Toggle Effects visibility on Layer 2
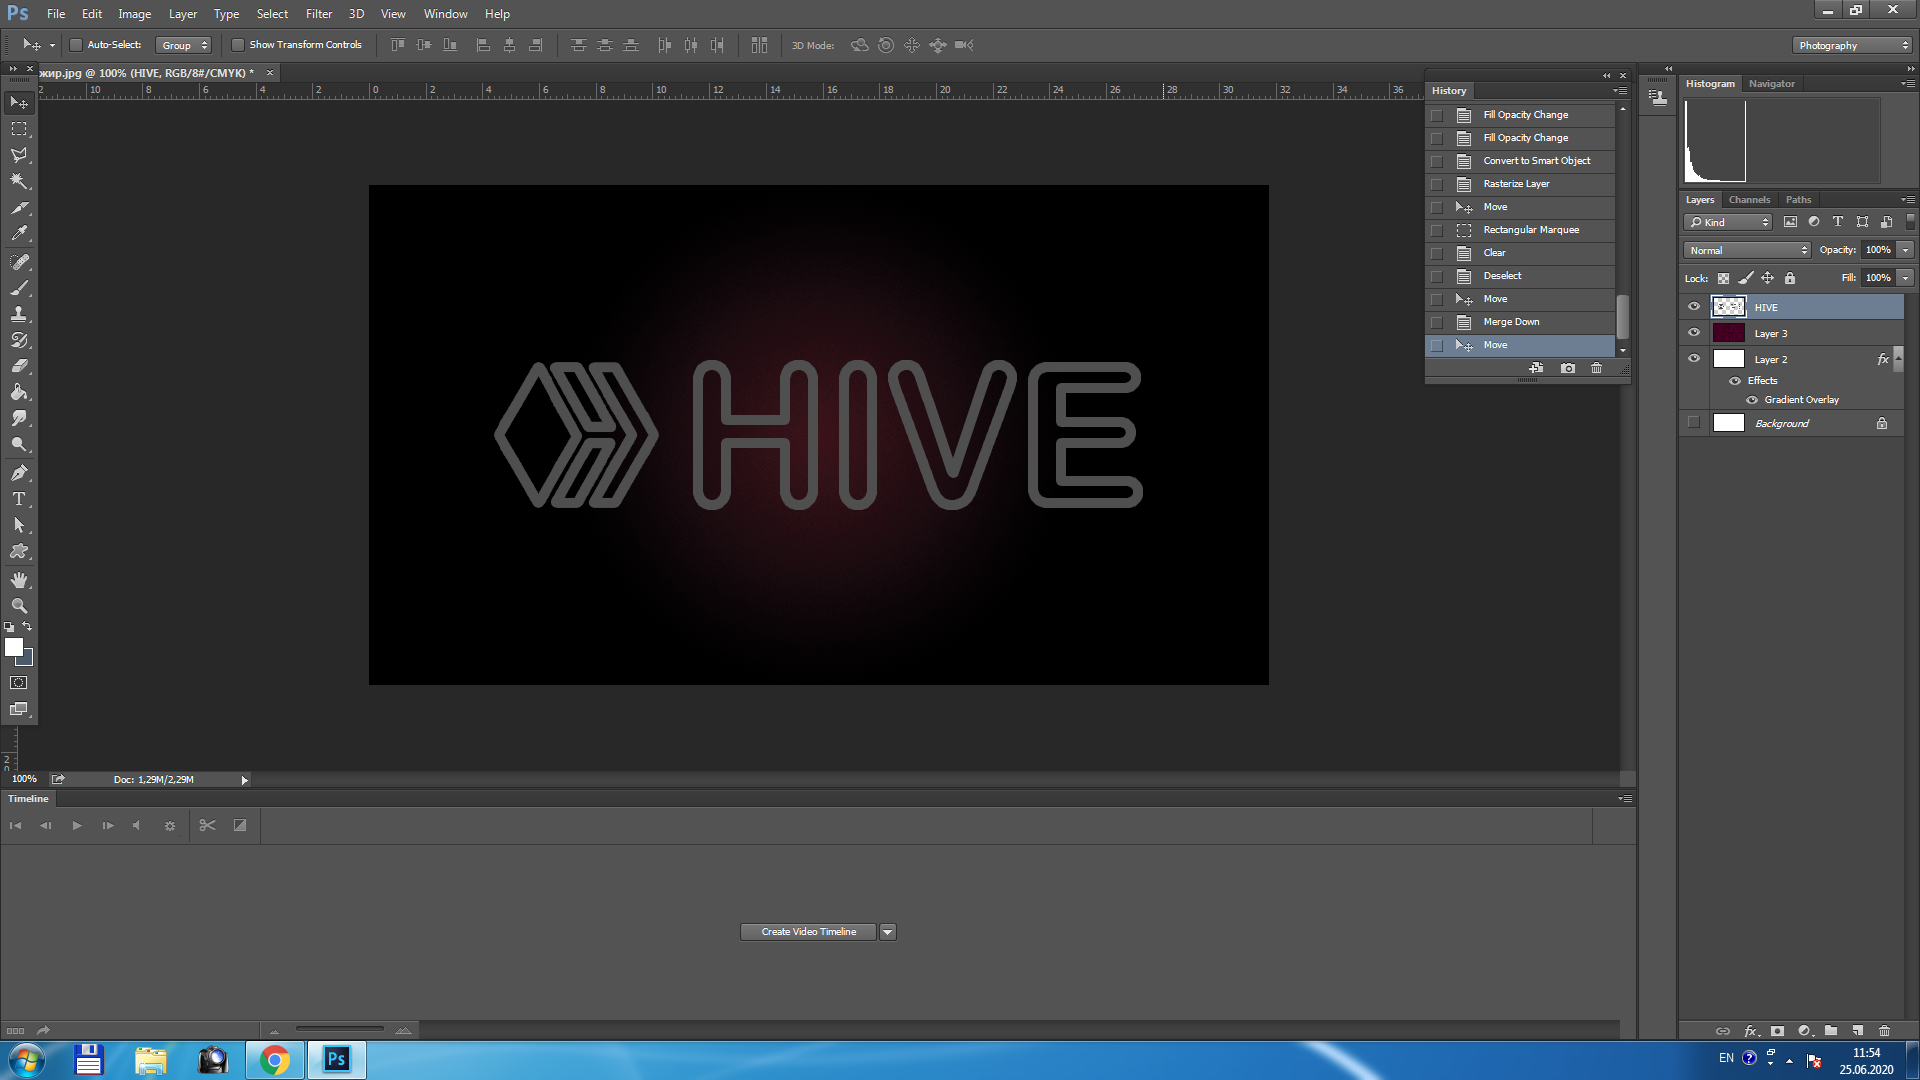The image size is (1920, 1080). point(1735,381)
